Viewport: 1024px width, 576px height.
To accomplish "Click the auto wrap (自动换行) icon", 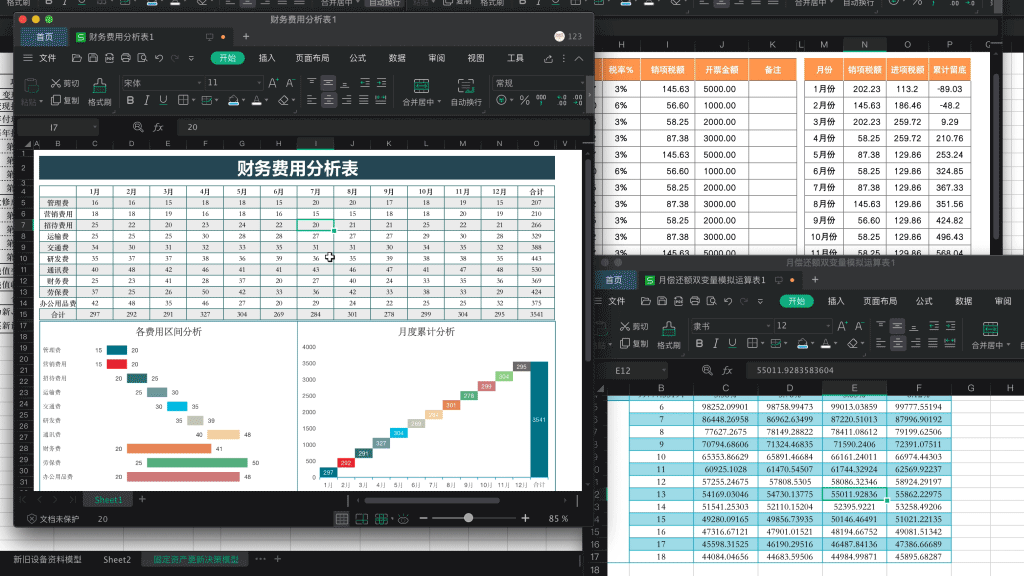I will tap(465, 91).
